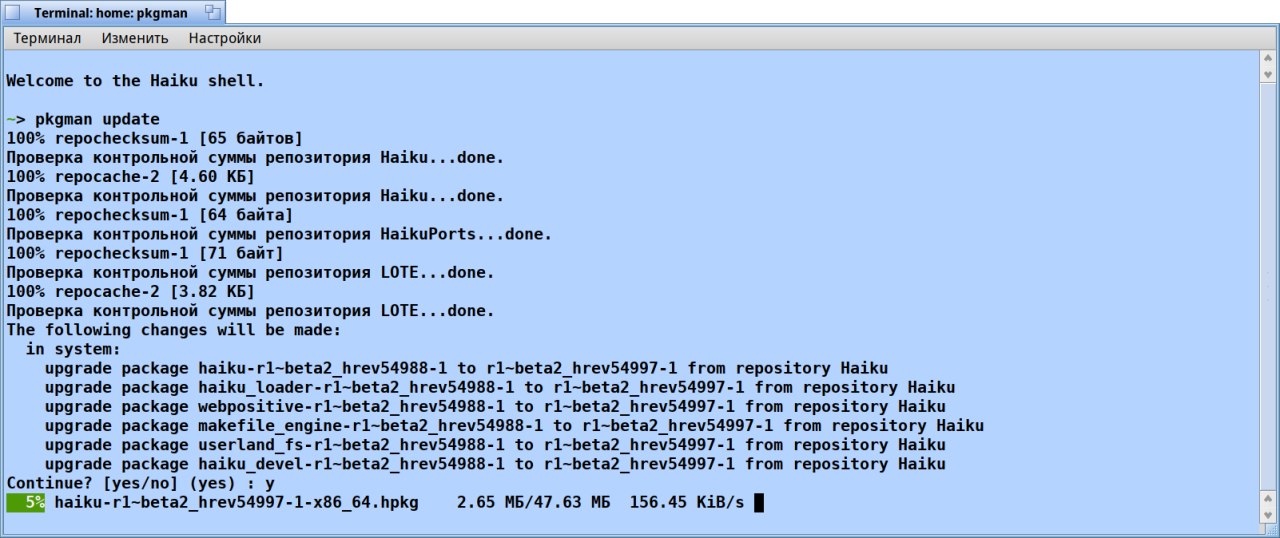Click the 'upgrade package makefile_engine' line
The height and width of the screenshot is (538, 1280).
pyautogui.click(x=514, y=426)
